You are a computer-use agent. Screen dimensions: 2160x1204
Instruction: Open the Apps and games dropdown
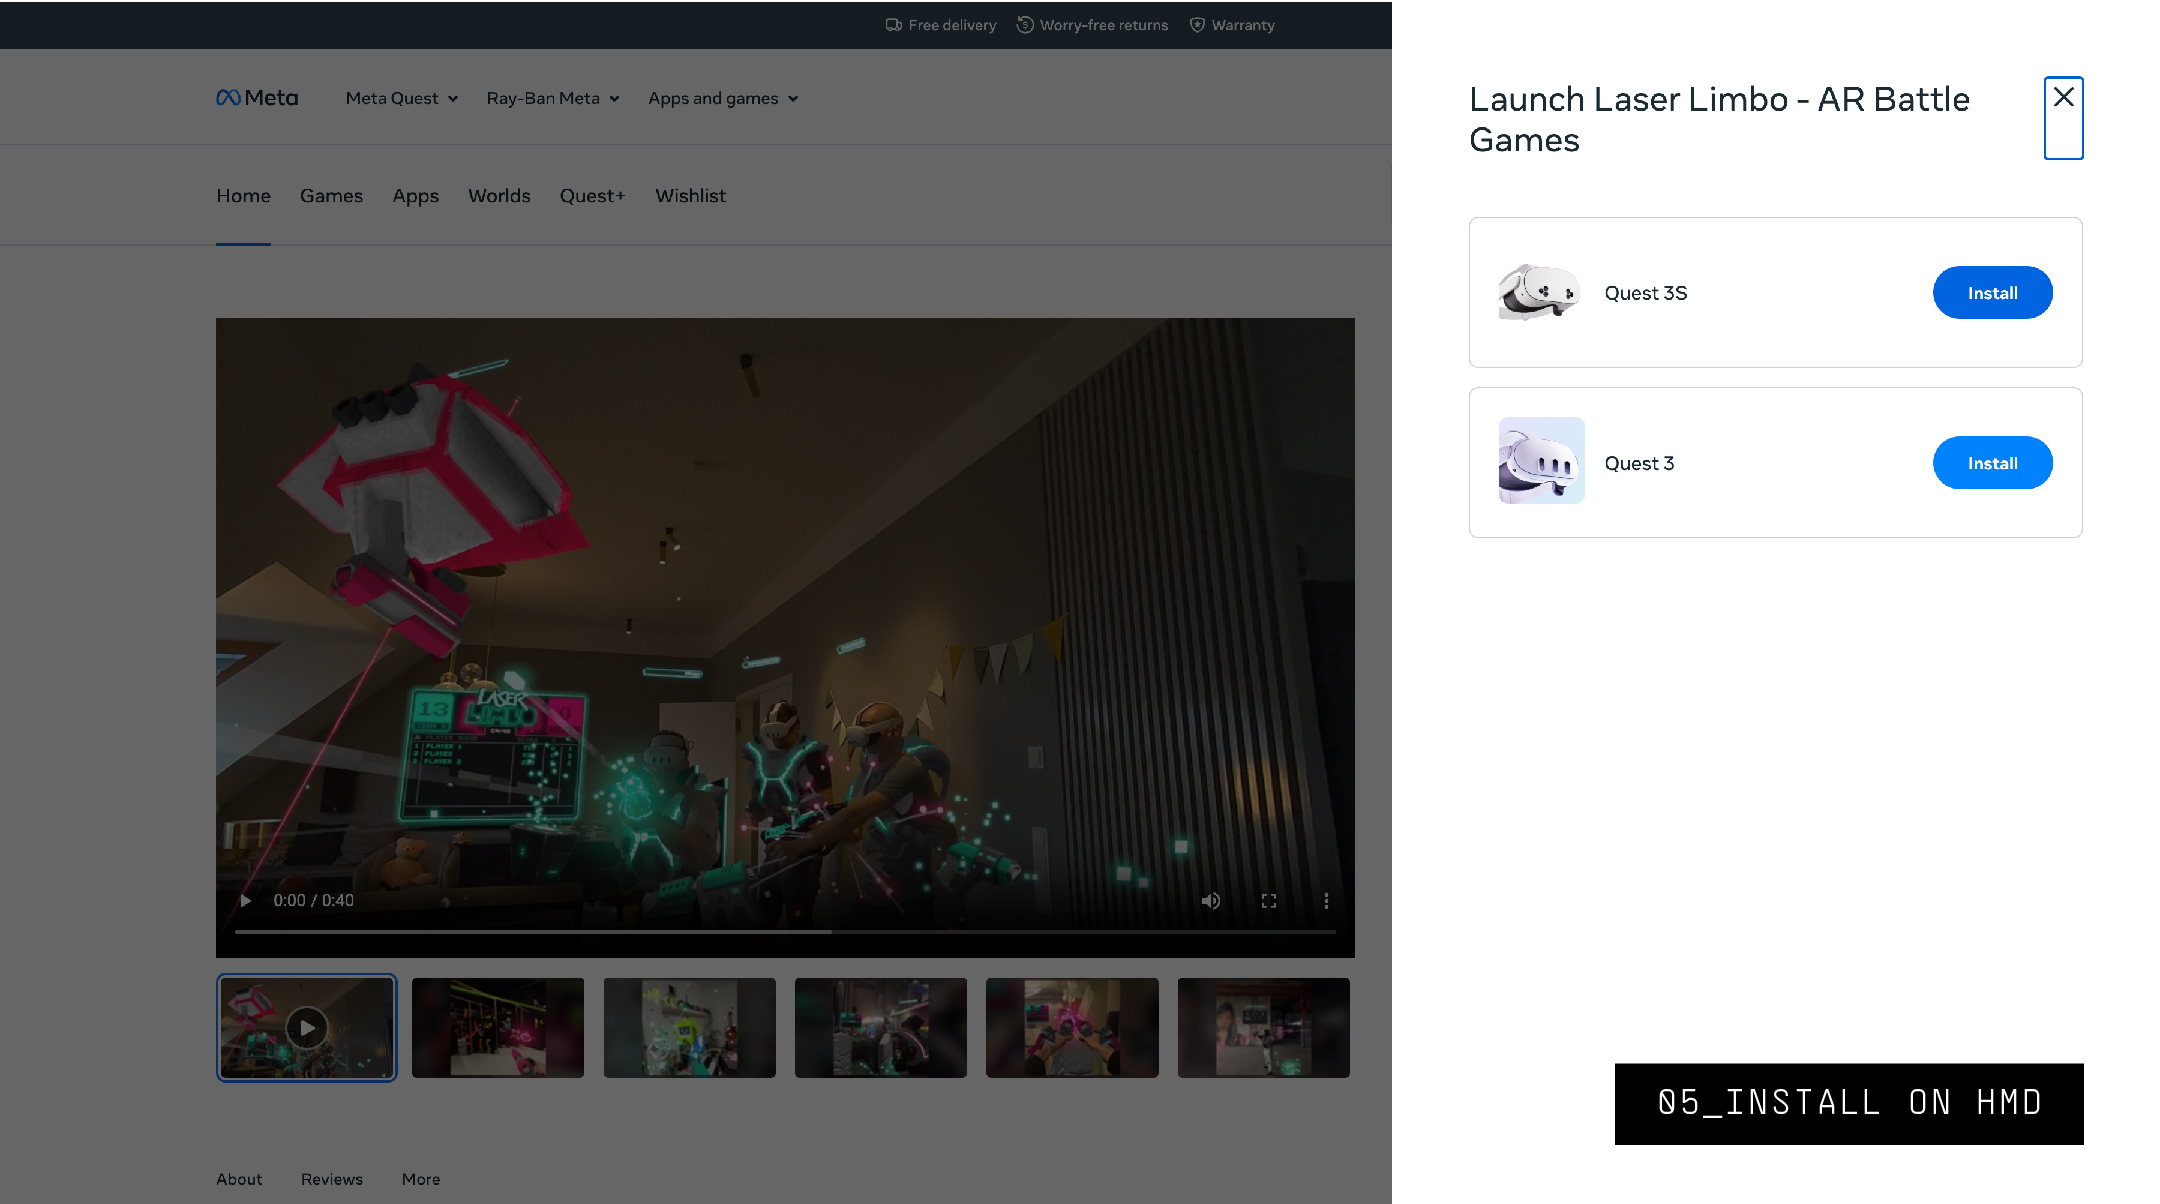723,98
